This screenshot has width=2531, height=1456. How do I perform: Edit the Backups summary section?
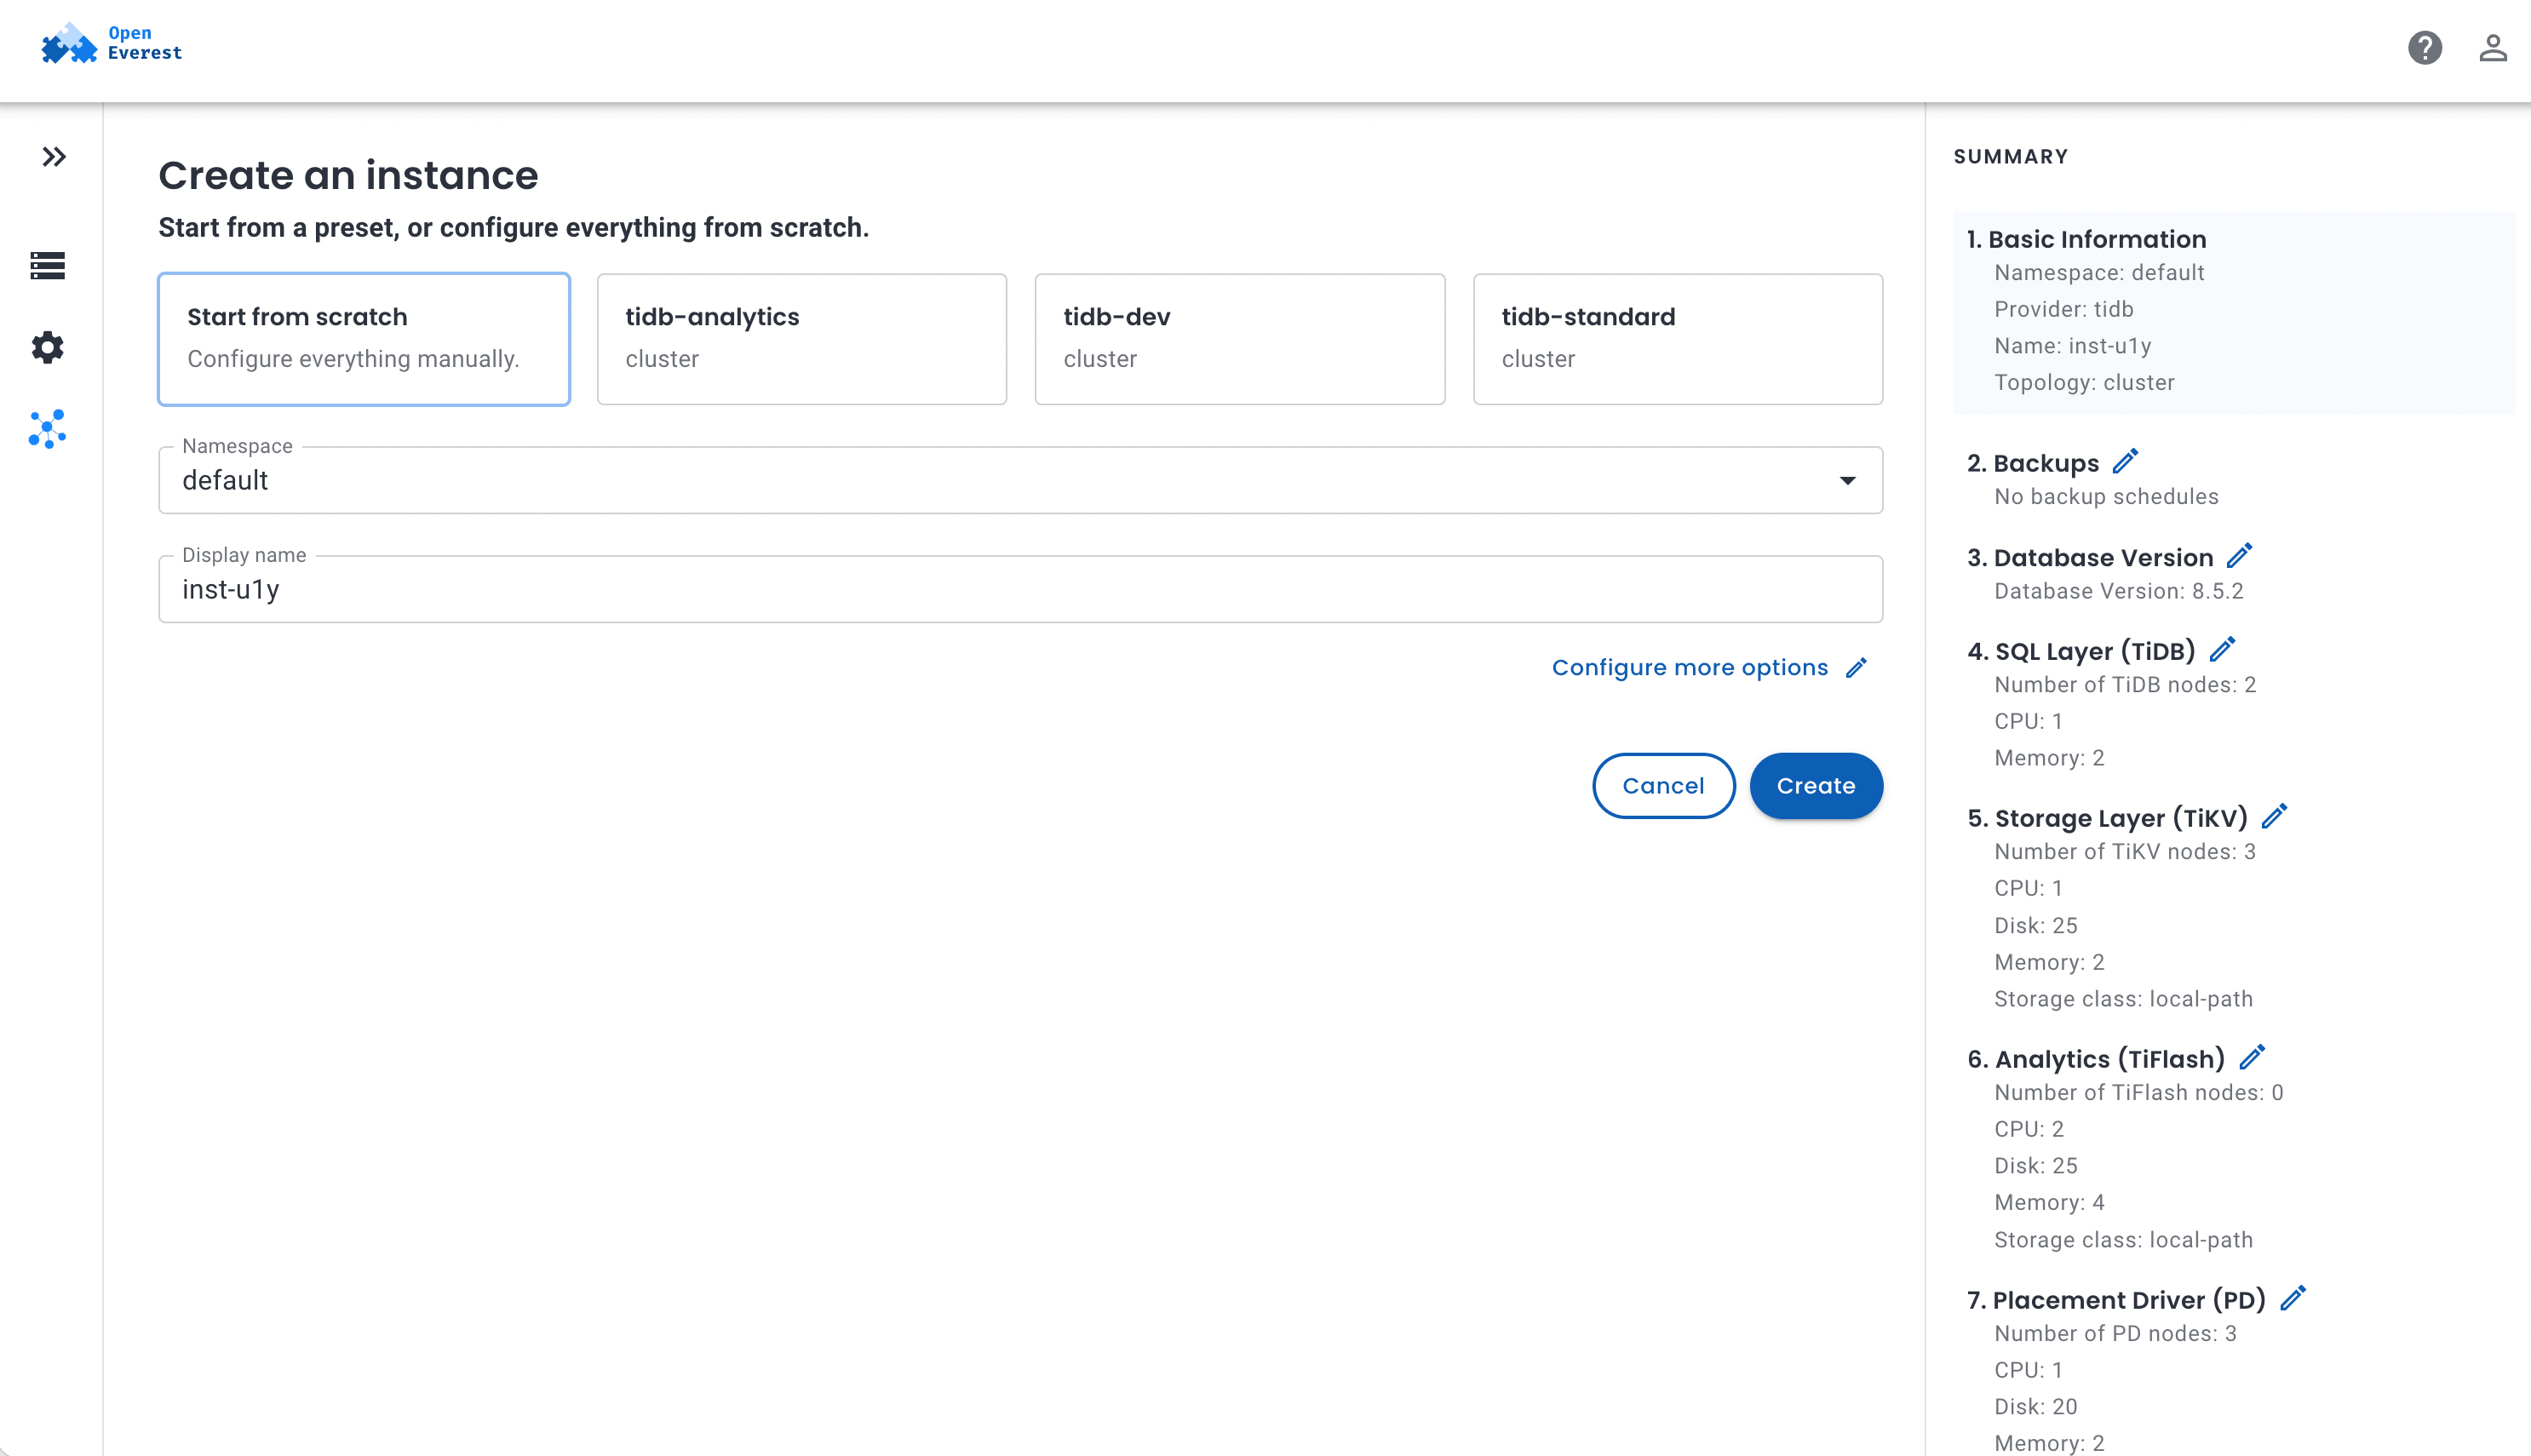2125,461
